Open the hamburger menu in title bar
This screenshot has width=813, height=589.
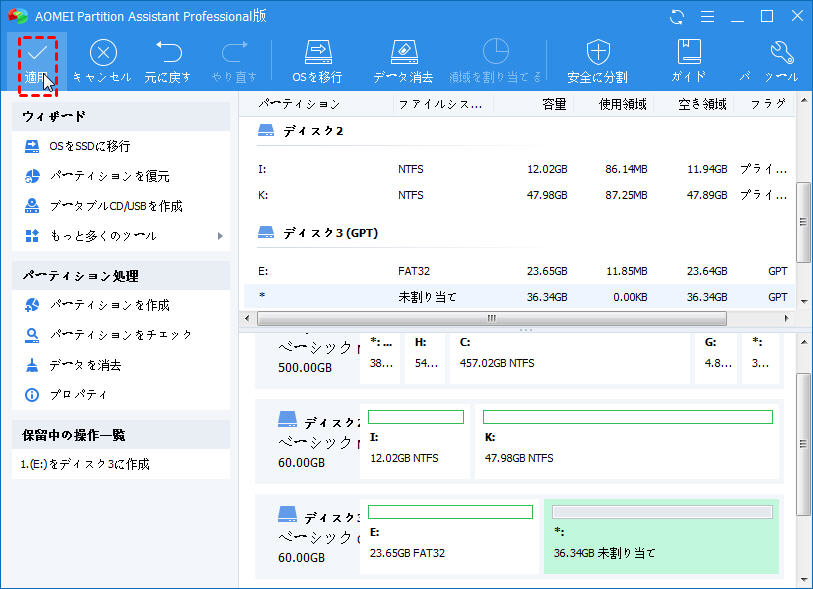coord(707,17)
